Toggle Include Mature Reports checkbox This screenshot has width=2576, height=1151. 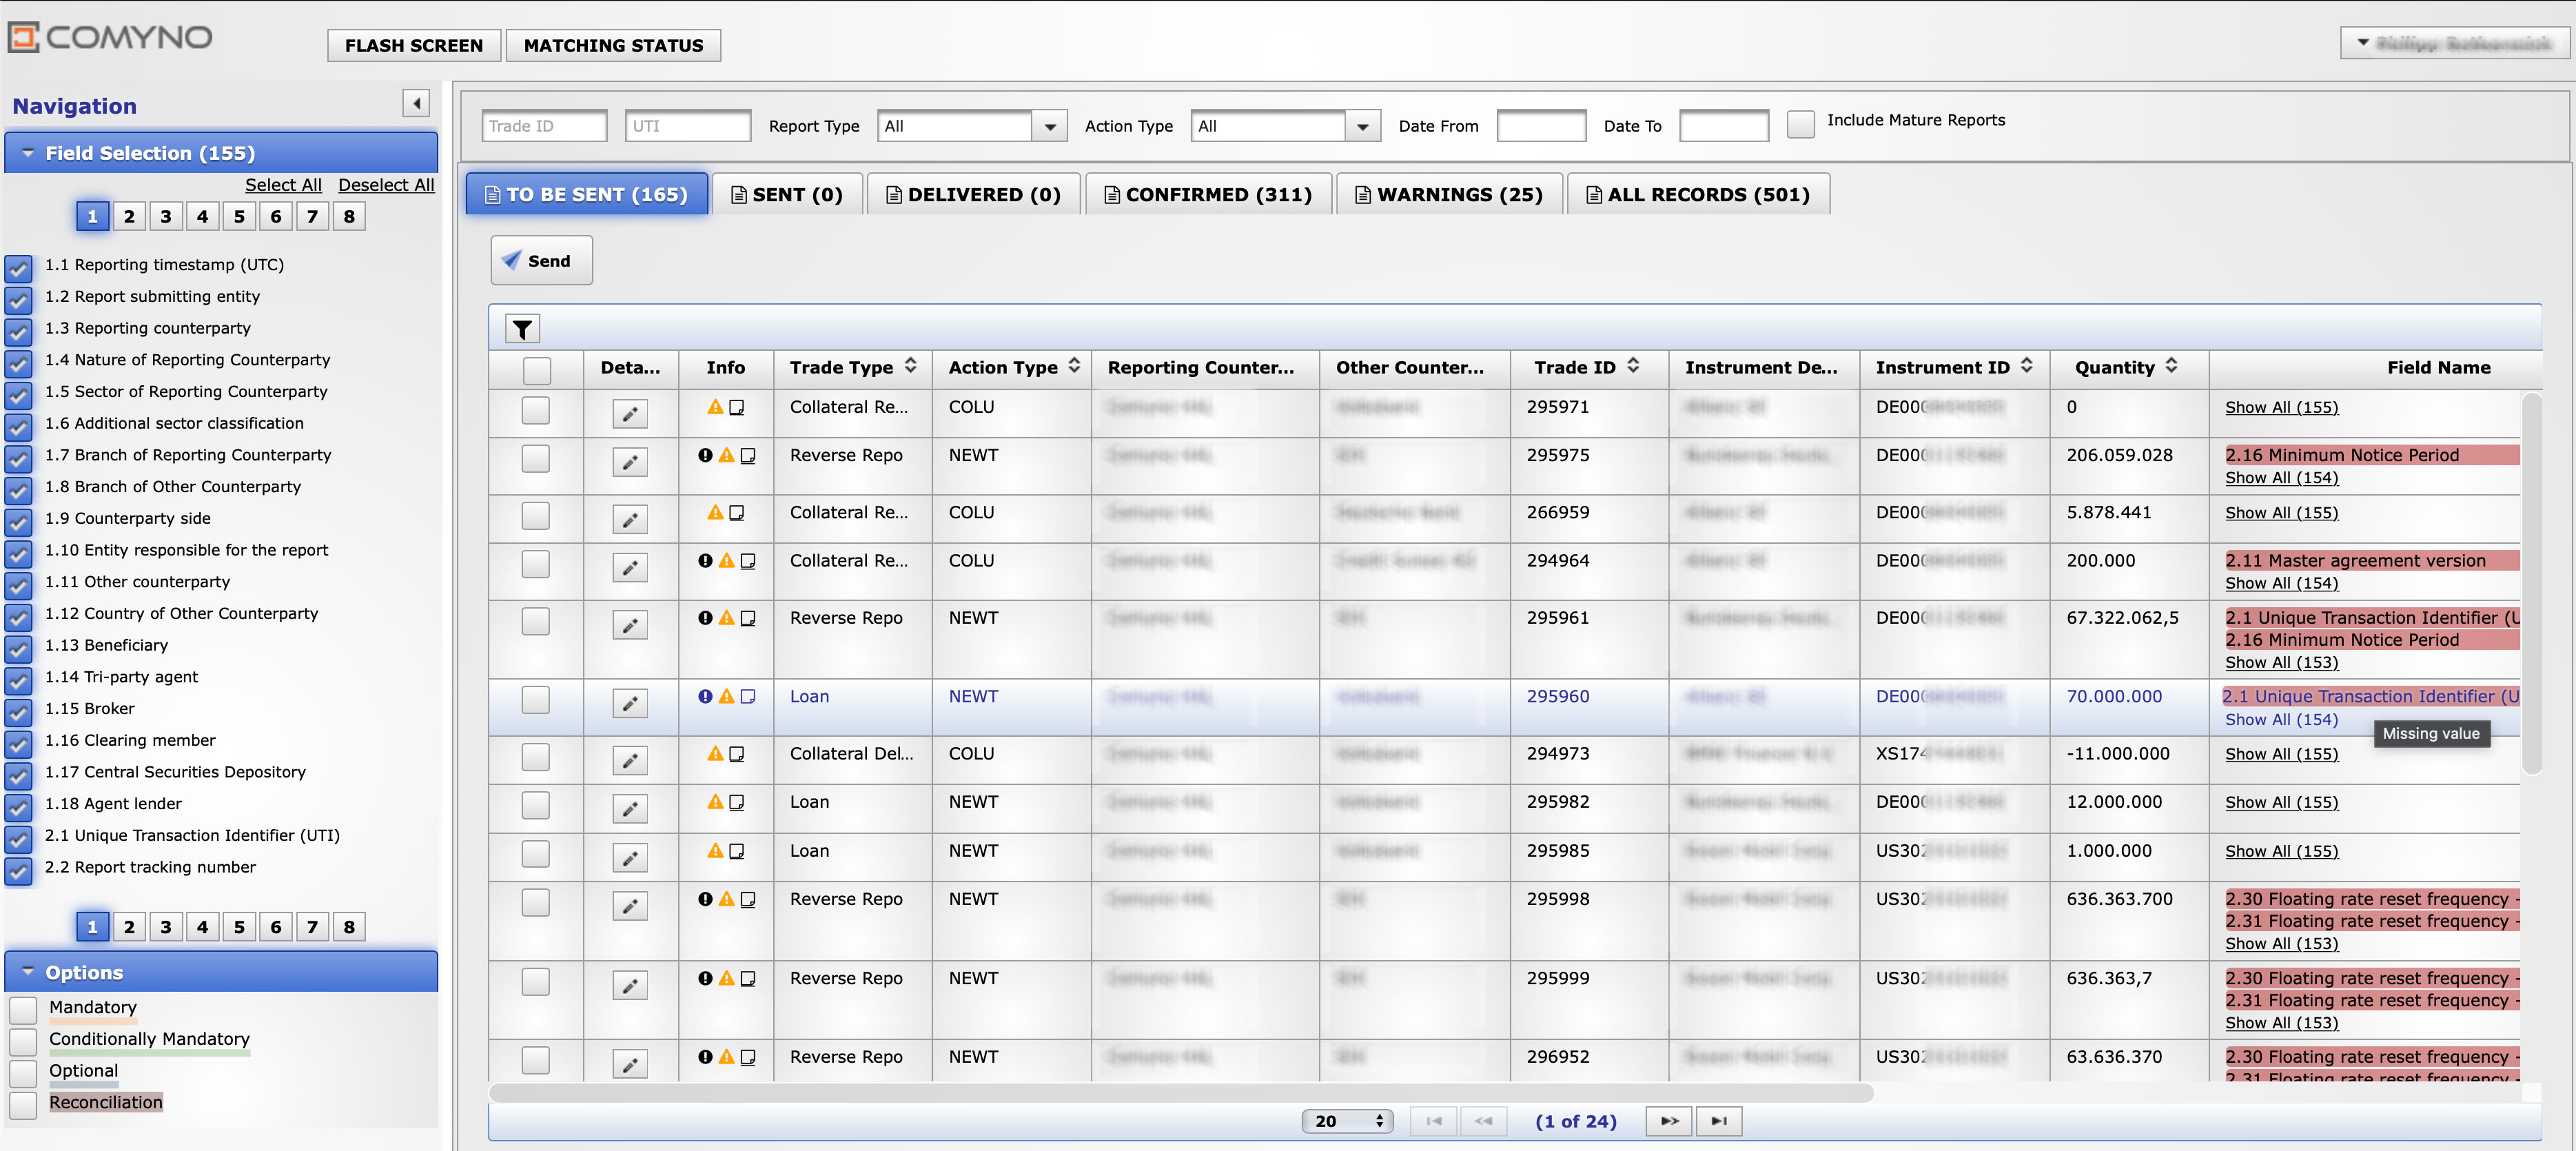tap(1800, 124)
